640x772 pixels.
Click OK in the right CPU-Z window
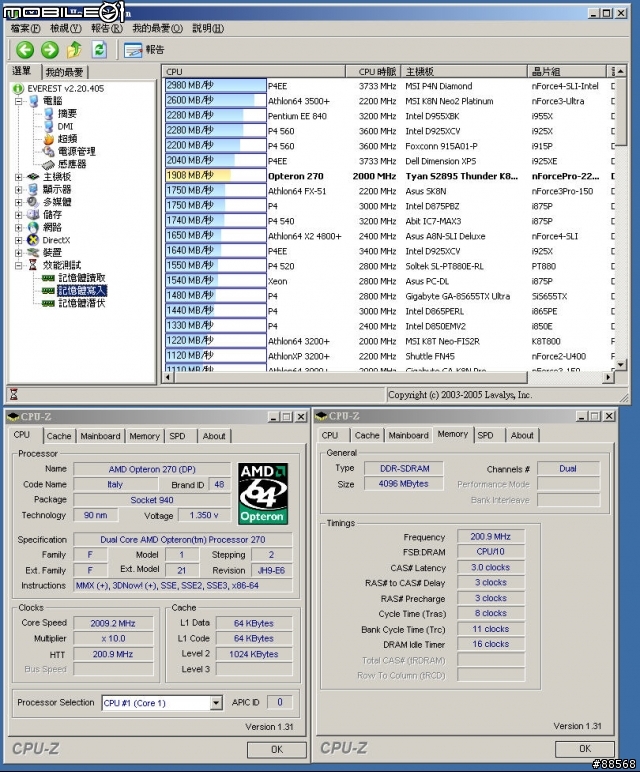tap(585, 748)
